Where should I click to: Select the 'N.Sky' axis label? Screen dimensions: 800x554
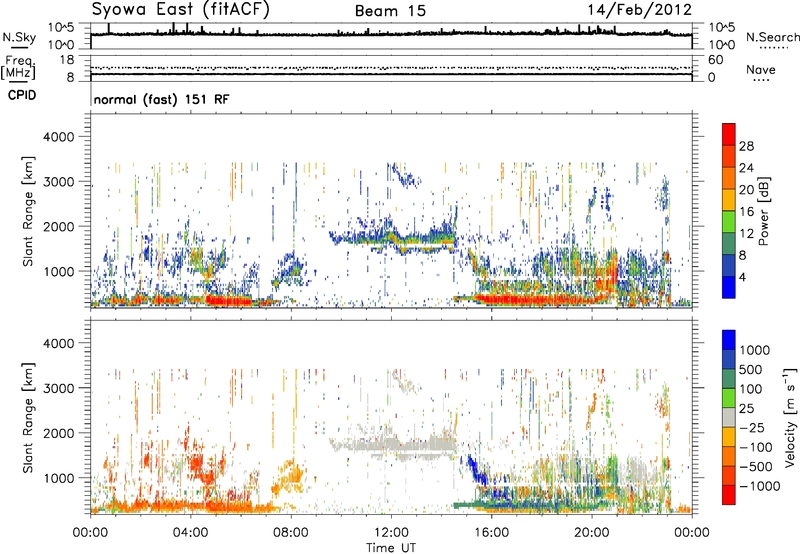coord(19,37)
